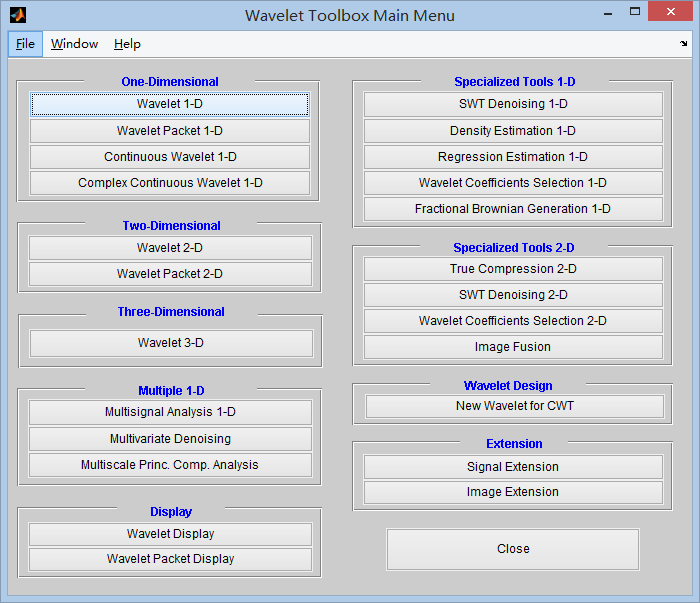Screen dimensions: 700x603
Task: Open SWT Denoising 2-D
Action: pyautogui.click(x=513, y=295)
